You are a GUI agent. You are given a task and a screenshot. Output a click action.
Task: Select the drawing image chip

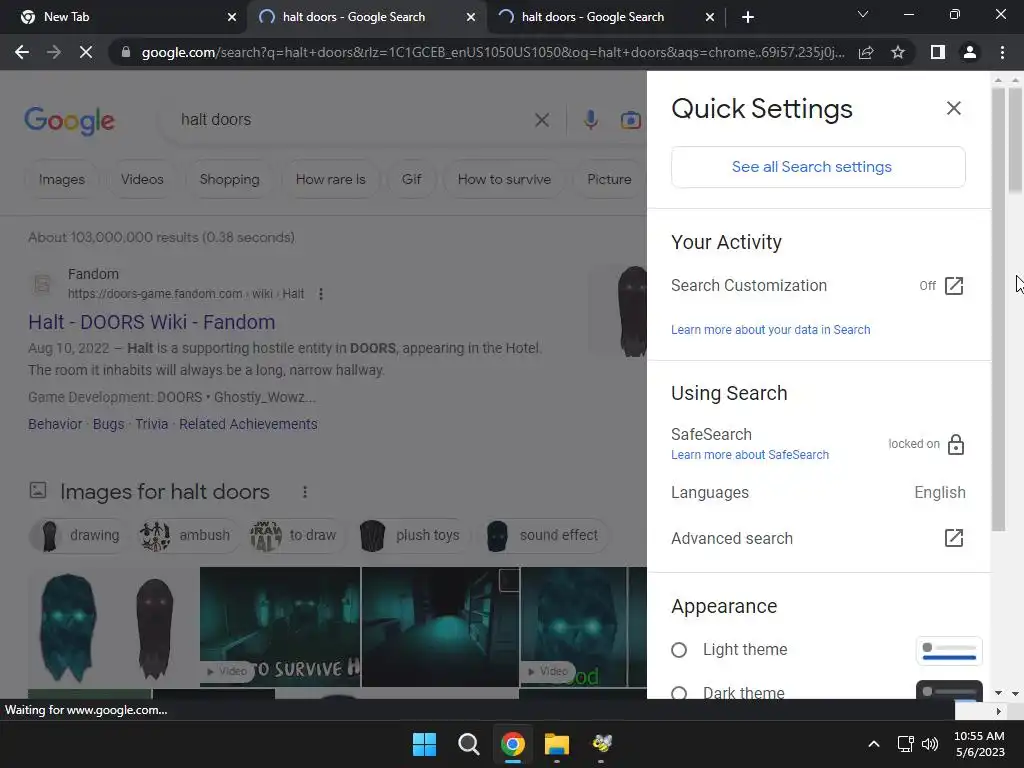click(78, 536)
